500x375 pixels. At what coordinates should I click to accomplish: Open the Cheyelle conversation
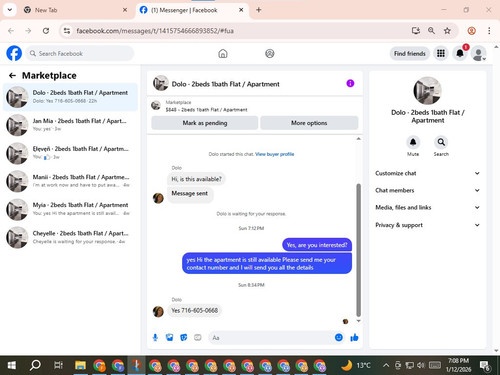click(x=70, y=237)
